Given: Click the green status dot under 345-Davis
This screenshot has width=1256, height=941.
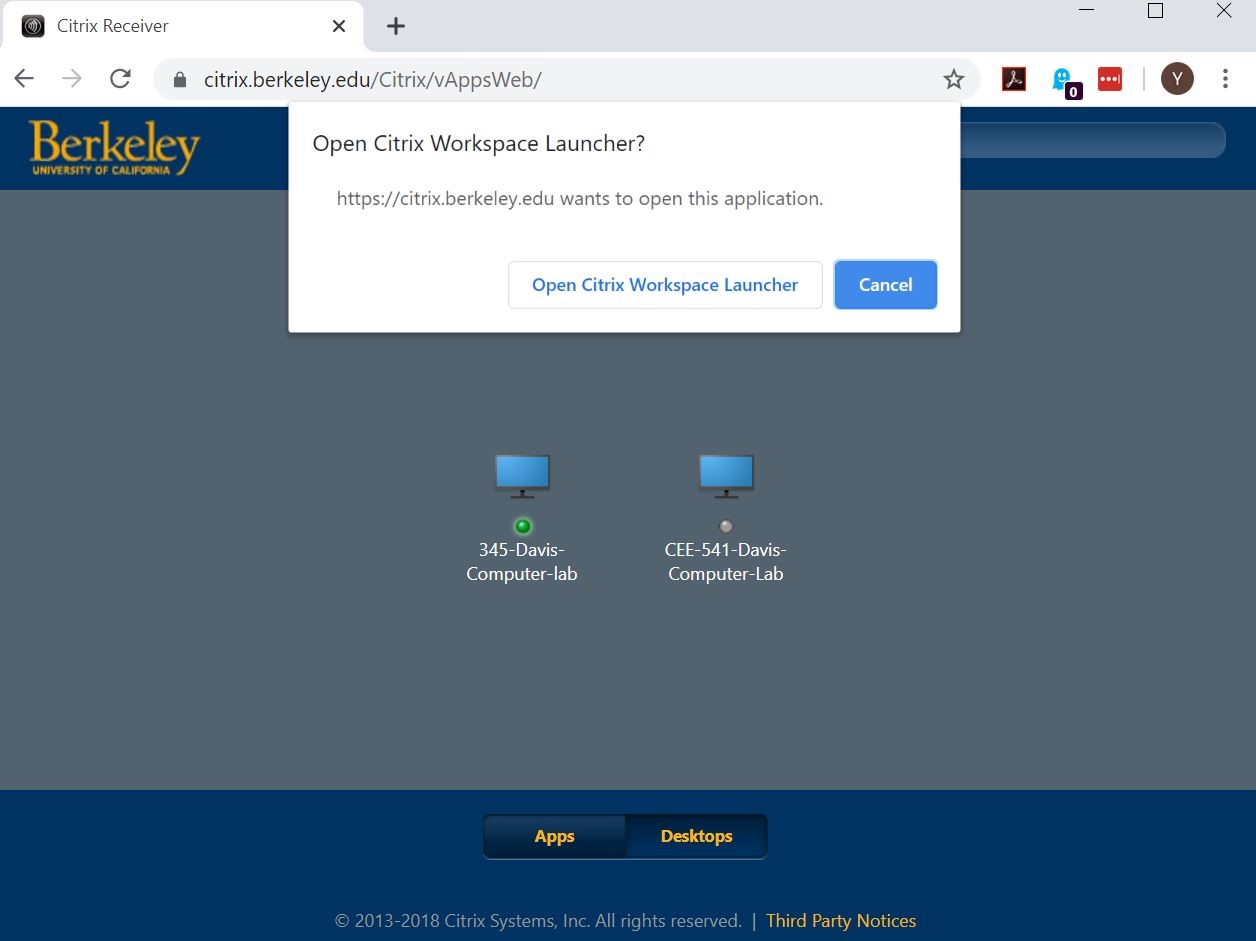Looking at the screenshot, I should click(x=522, y=526).
